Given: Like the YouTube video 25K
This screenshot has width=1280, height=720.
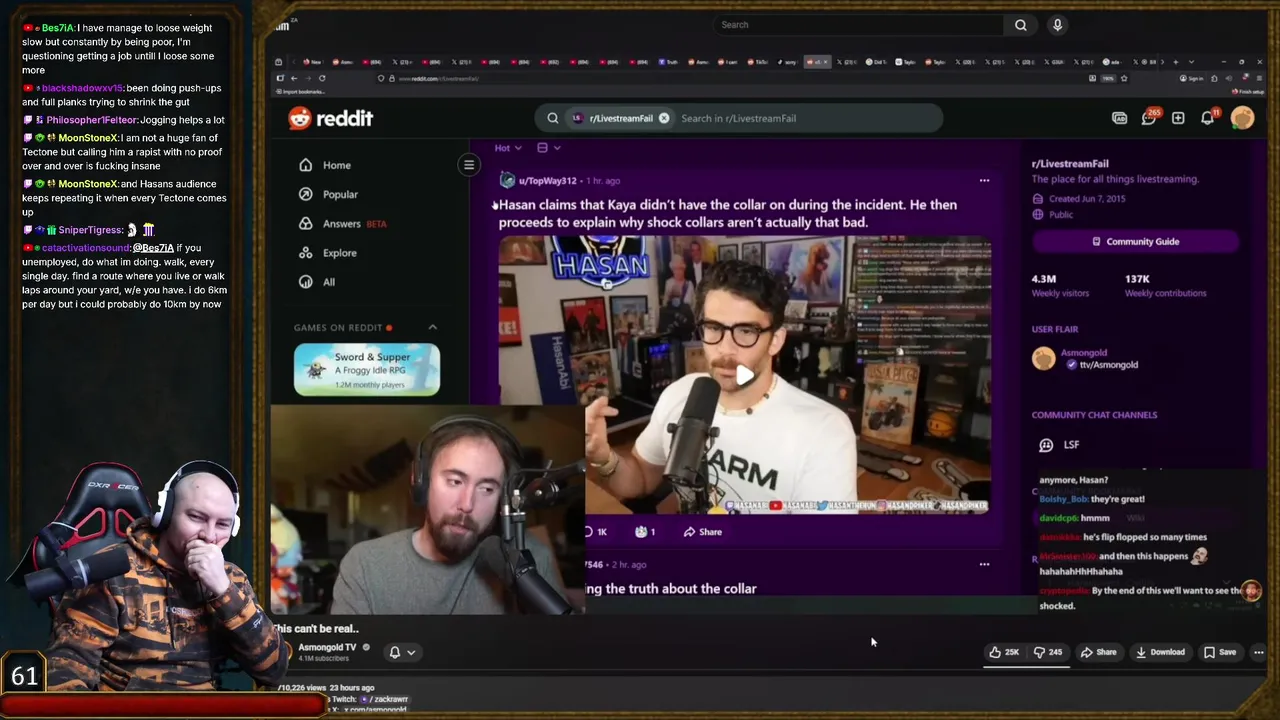Looking at the screenshot, I should click(x=1004, y=652).
